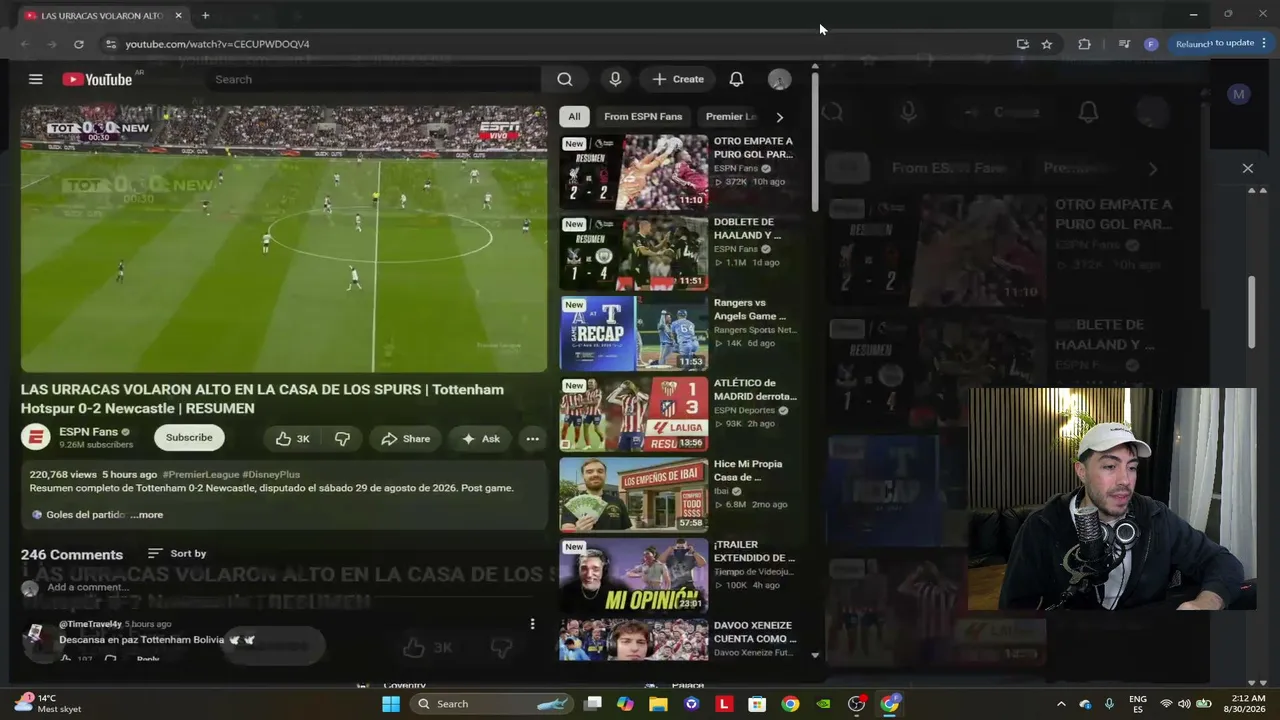Close the YouTube browser tab
Screen dimensions: 1280x720
coord(178,16)
